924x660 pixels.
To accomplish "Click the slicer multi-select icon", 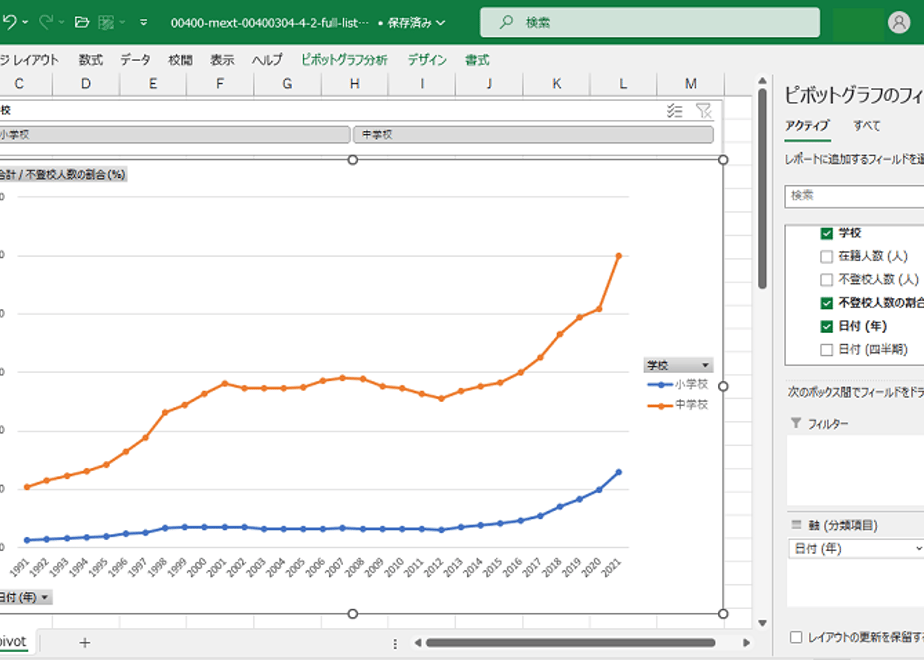I will coord(675,110).
